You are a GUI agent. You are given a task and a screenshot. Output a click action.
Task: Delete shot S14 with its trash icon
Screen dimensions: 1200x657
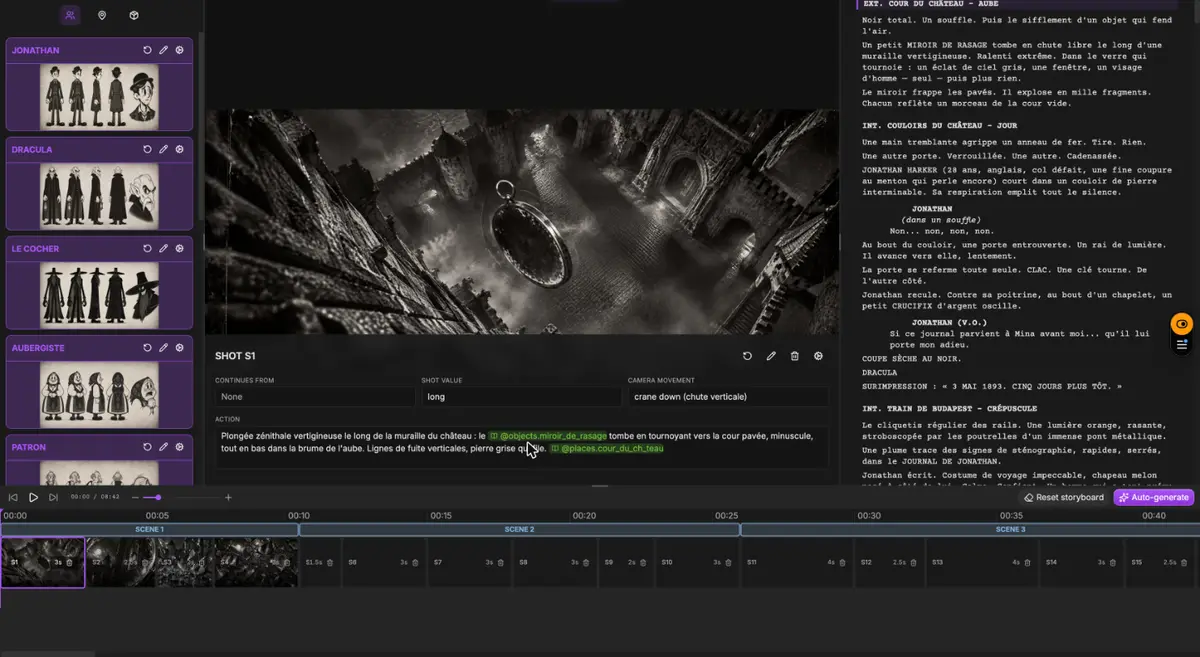click(x=1114, y=563)
